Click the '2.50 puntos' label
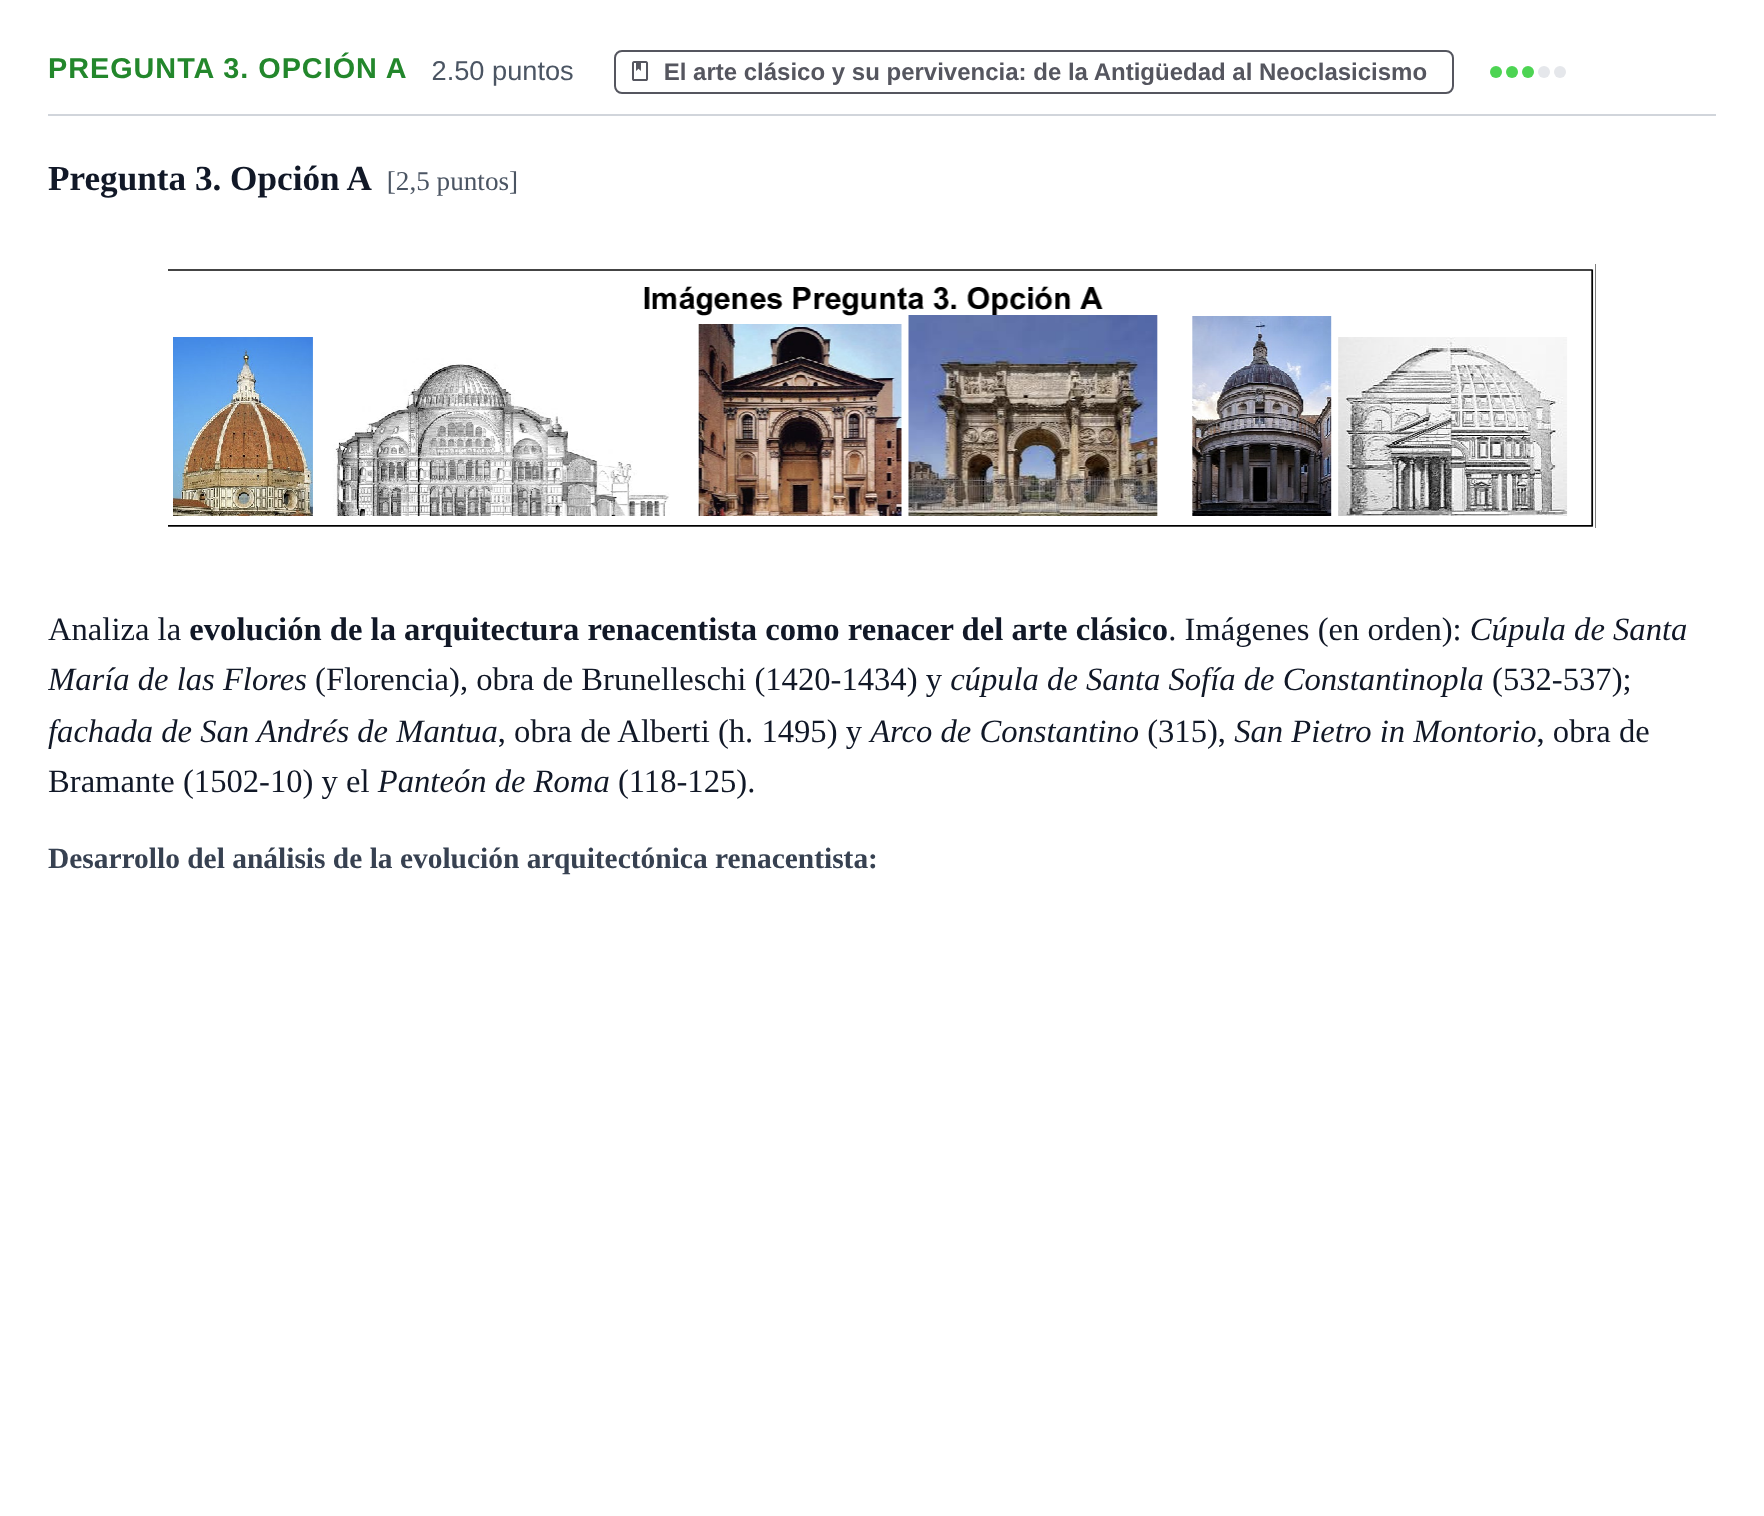The height and width of the screenshot is (1516, 1764). pos(502,71)
